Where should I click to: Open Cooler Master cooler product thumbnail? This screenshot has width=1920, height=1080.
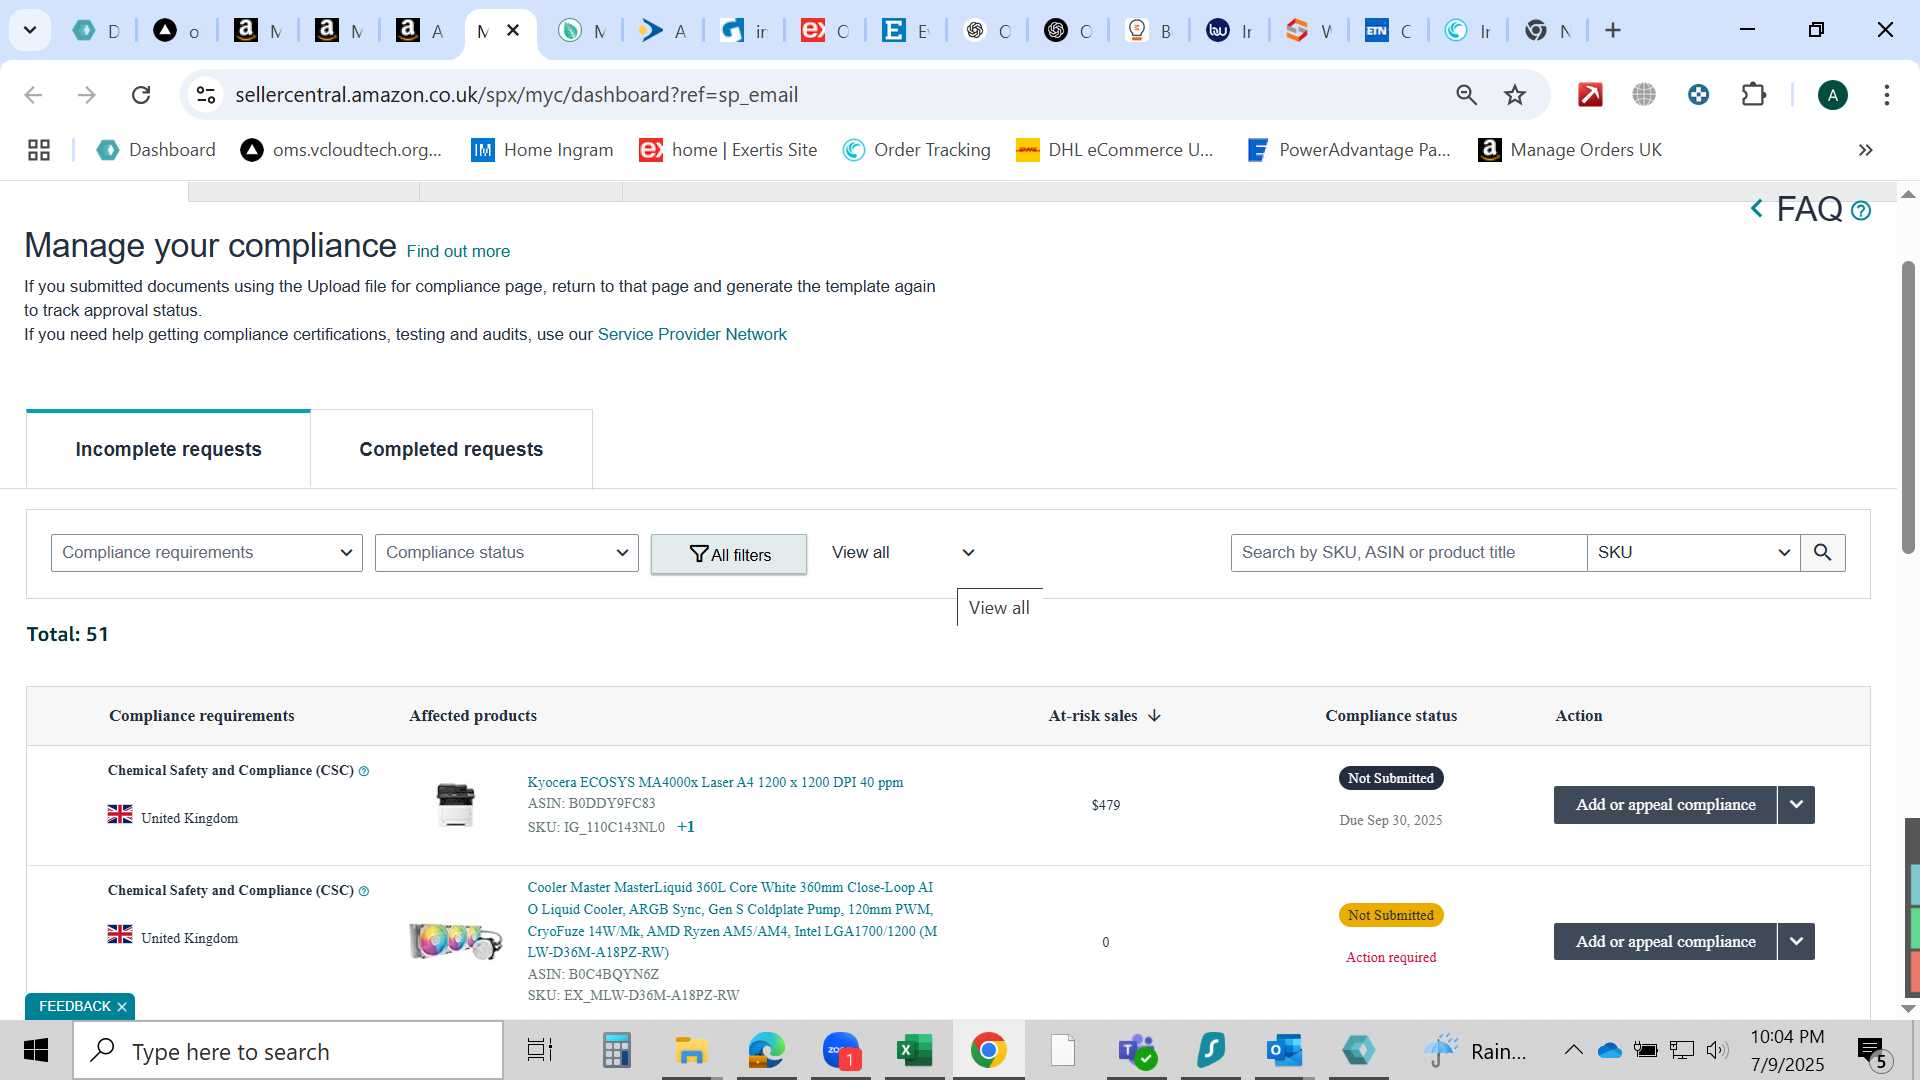point(455,941)
